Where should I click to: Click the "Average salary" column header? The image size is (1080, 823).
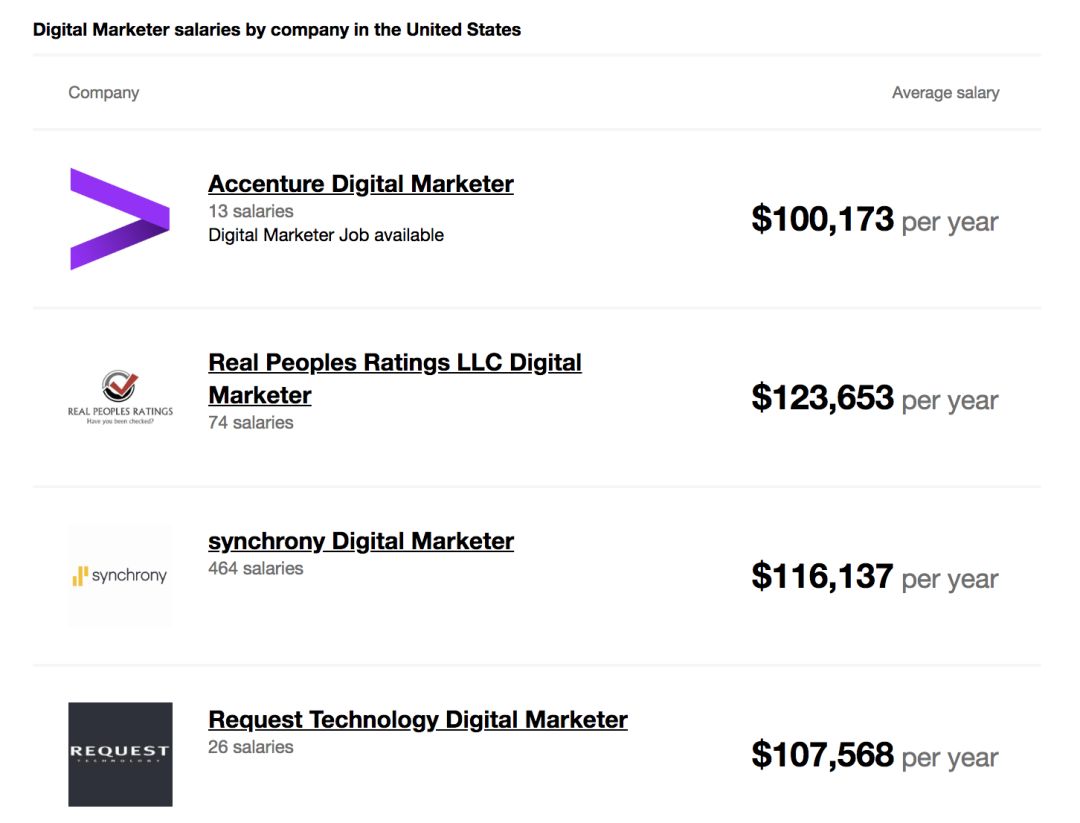coord(945,93)
